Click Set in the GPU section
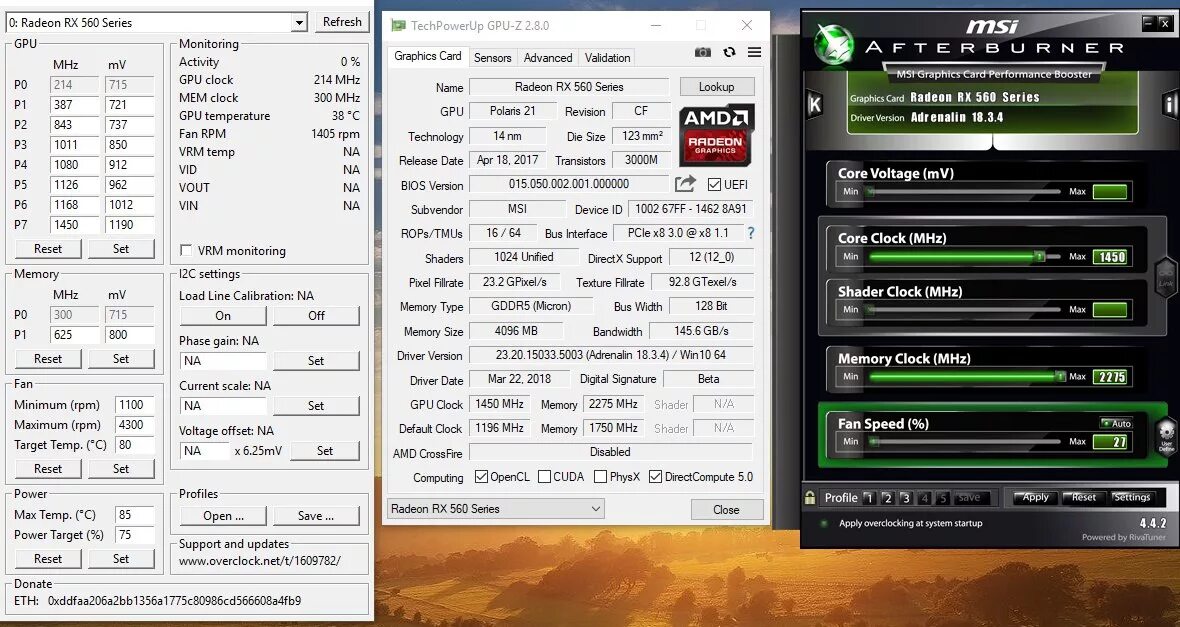This screenshot has height=627, width=1180. click(x=121, y=248)
